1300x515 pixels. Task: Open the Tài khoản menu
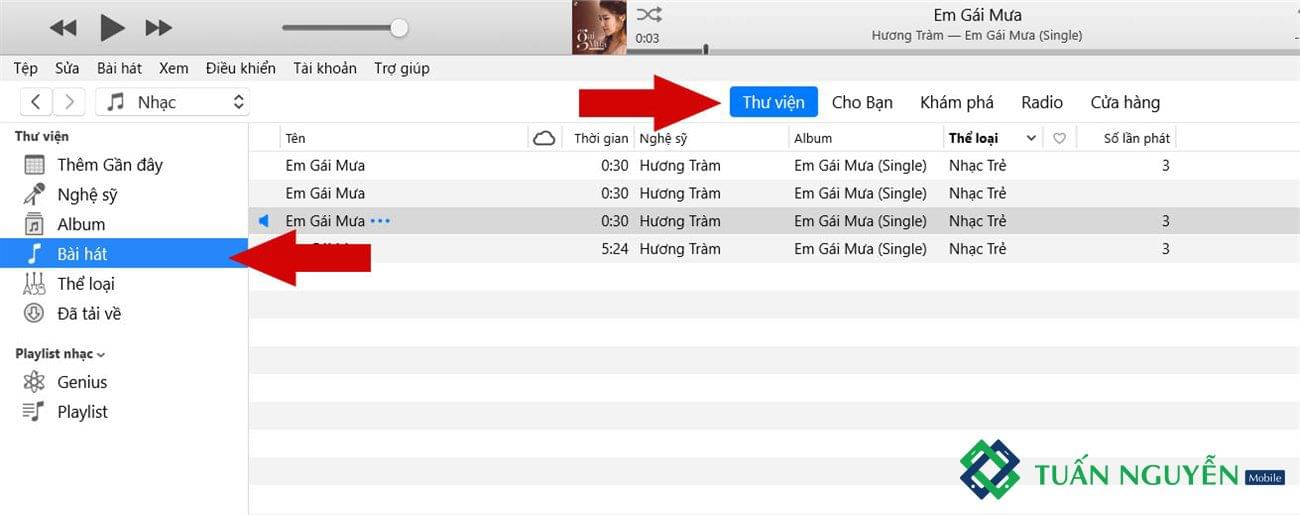(x=324, y=68)
